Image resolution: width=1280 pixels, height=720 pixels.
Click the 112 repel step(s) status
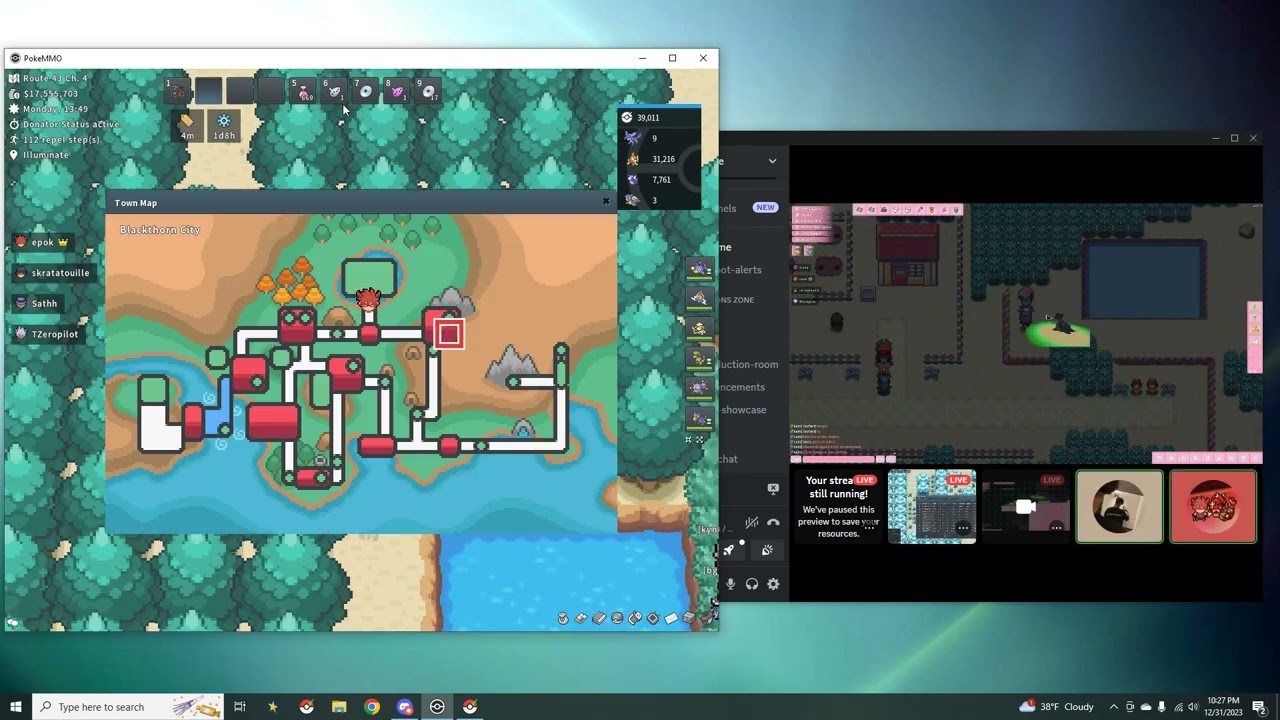pyautogui.click(x=62, y=139)
